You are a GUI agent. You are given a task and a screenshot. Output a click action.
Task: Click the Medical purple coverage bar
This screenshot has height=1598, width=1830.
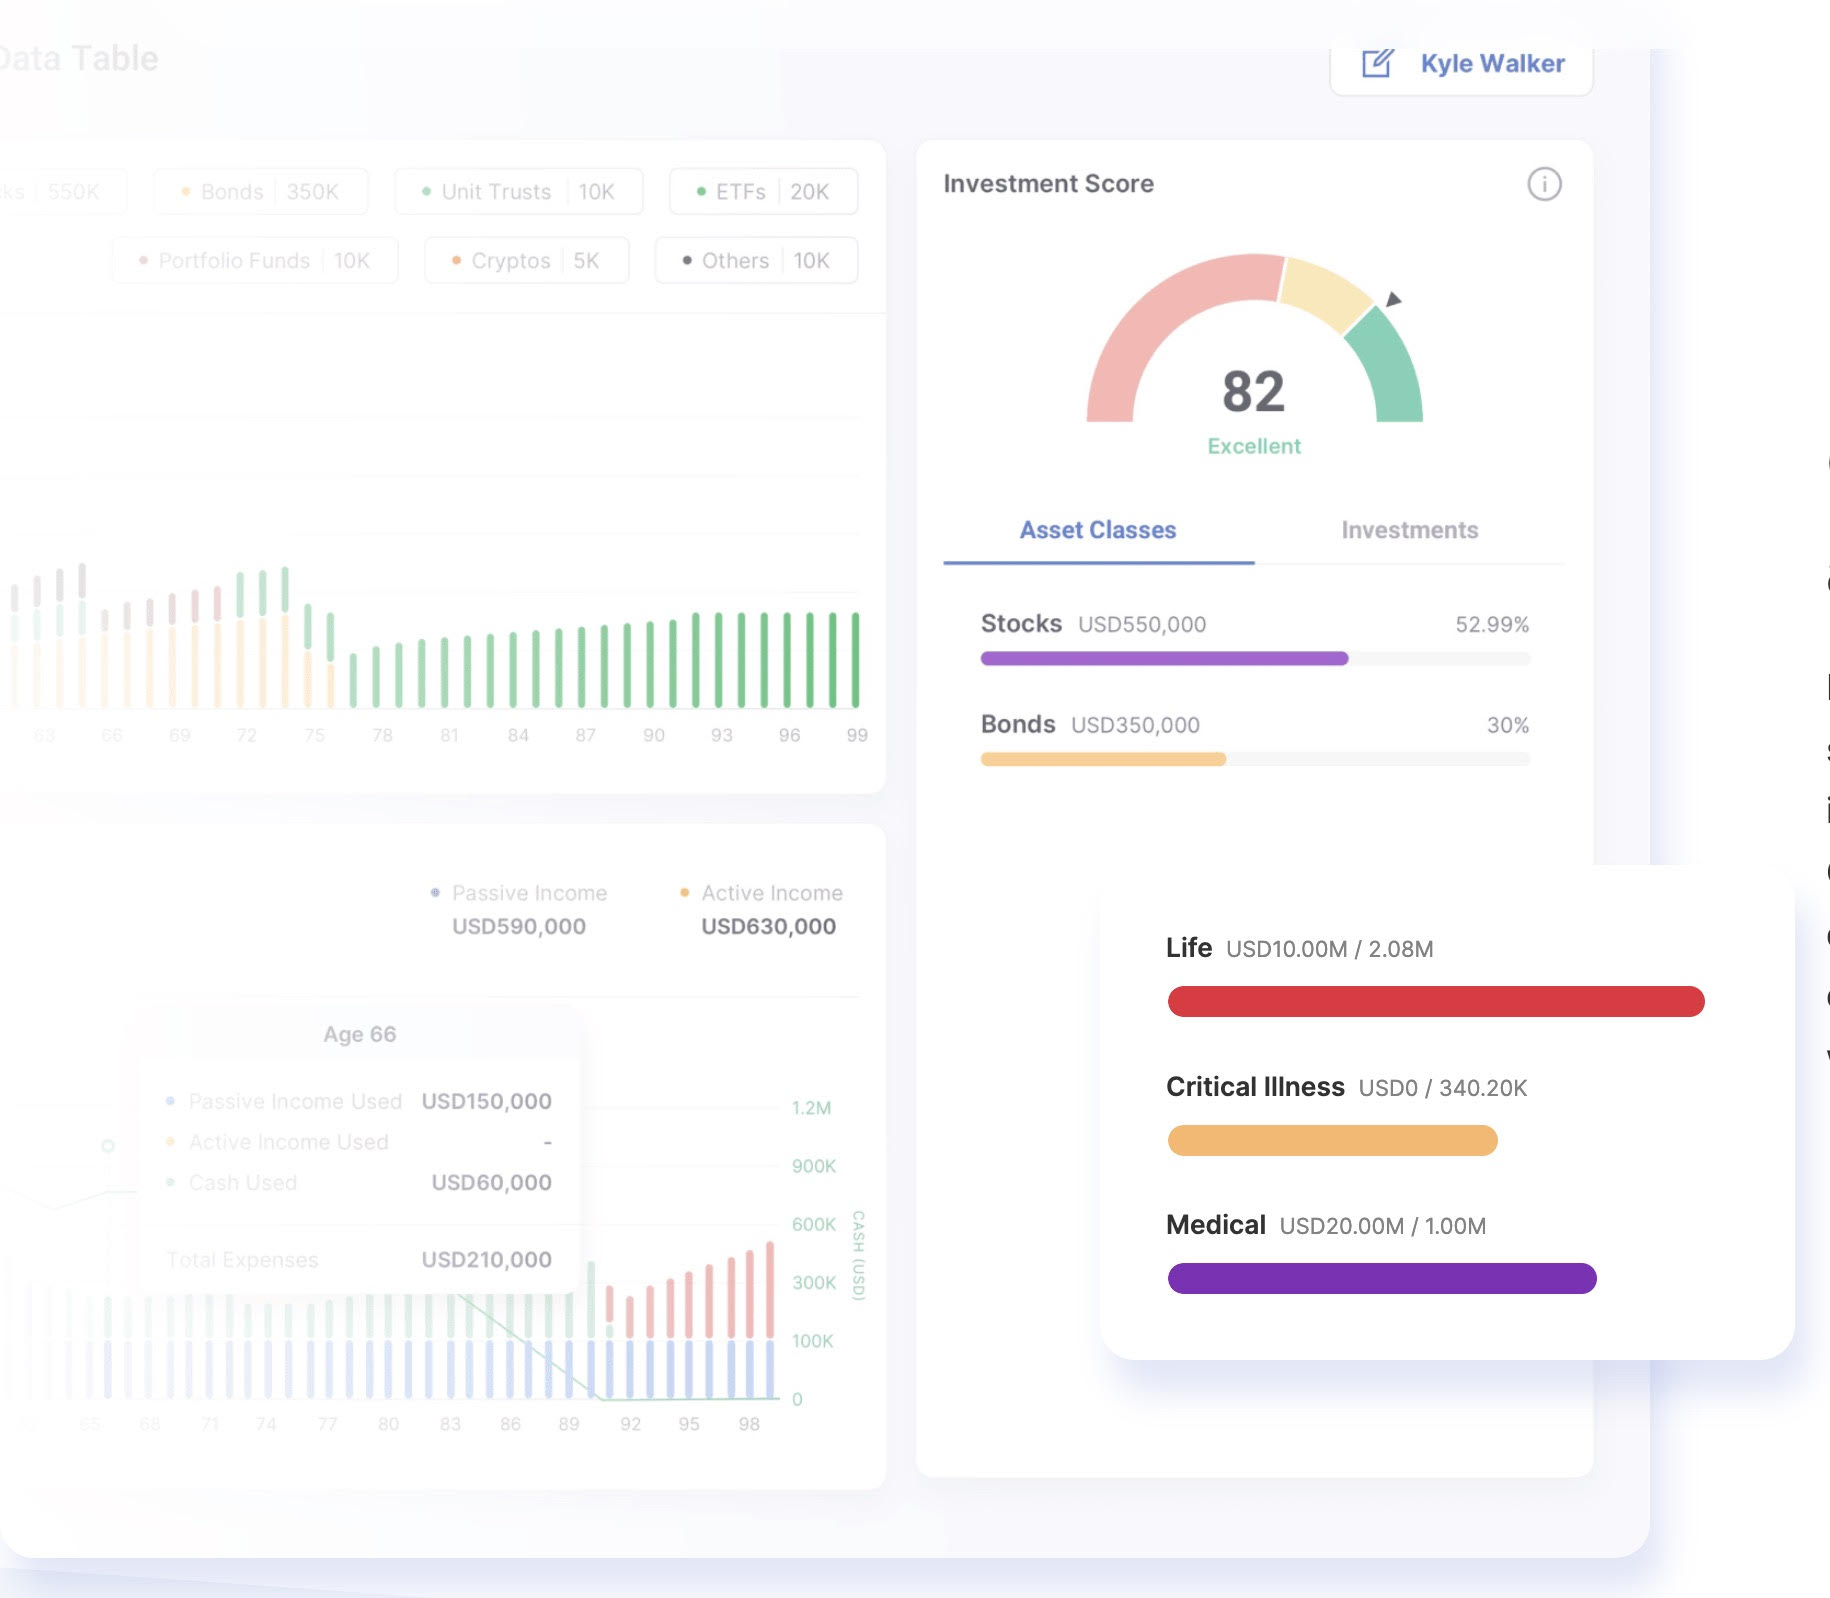[x=1382, y=1278]
